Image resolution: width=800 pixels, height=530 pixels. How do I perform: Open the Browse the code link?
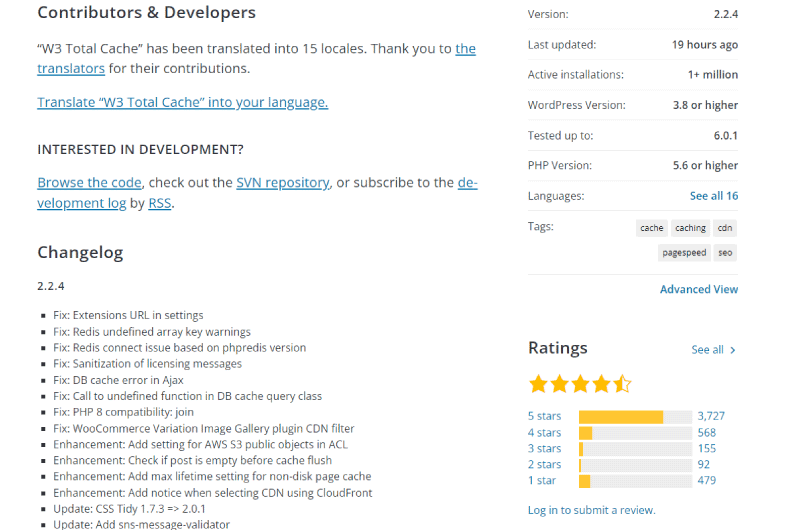click(x=89, y=183)
